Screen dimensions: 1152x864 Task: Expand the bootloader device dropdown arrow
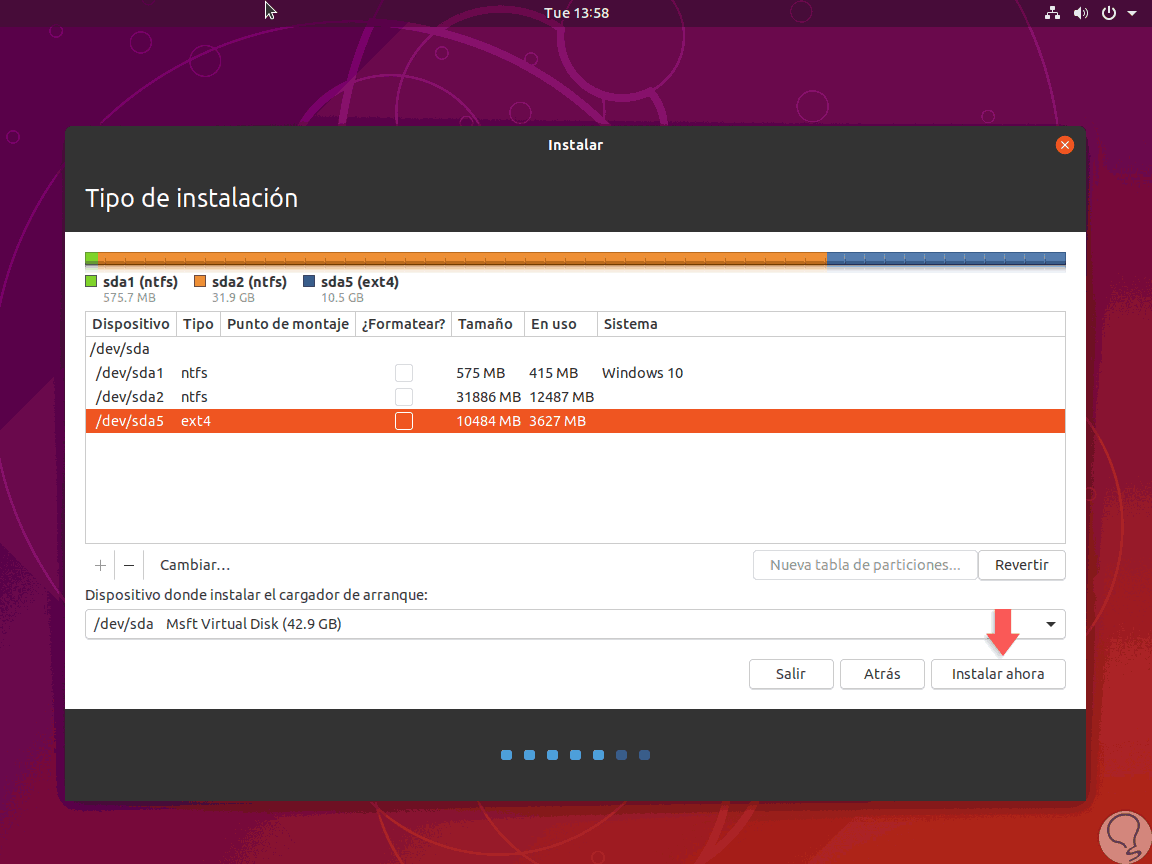pyautogui.click(x=1051, y=624)
